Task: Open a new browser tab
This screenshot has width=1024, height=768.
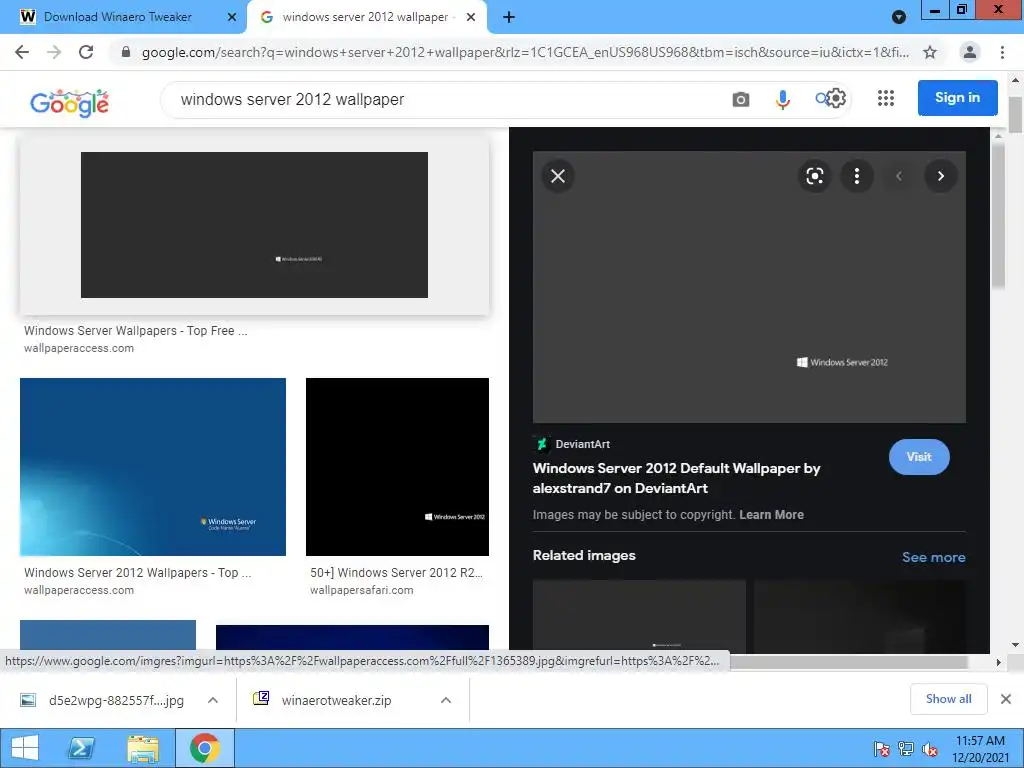Action: (509, 17)
